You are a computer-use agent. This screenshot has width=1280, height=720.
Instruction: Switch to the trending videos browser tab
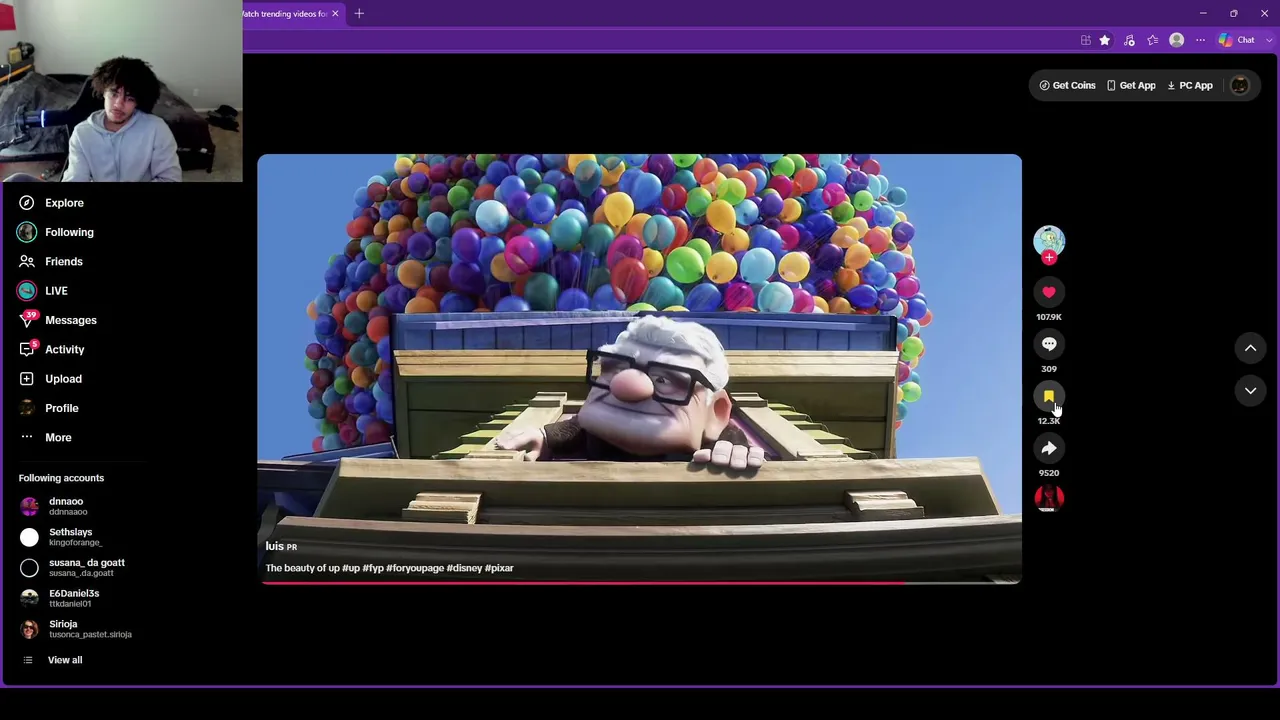pos(285,14)
